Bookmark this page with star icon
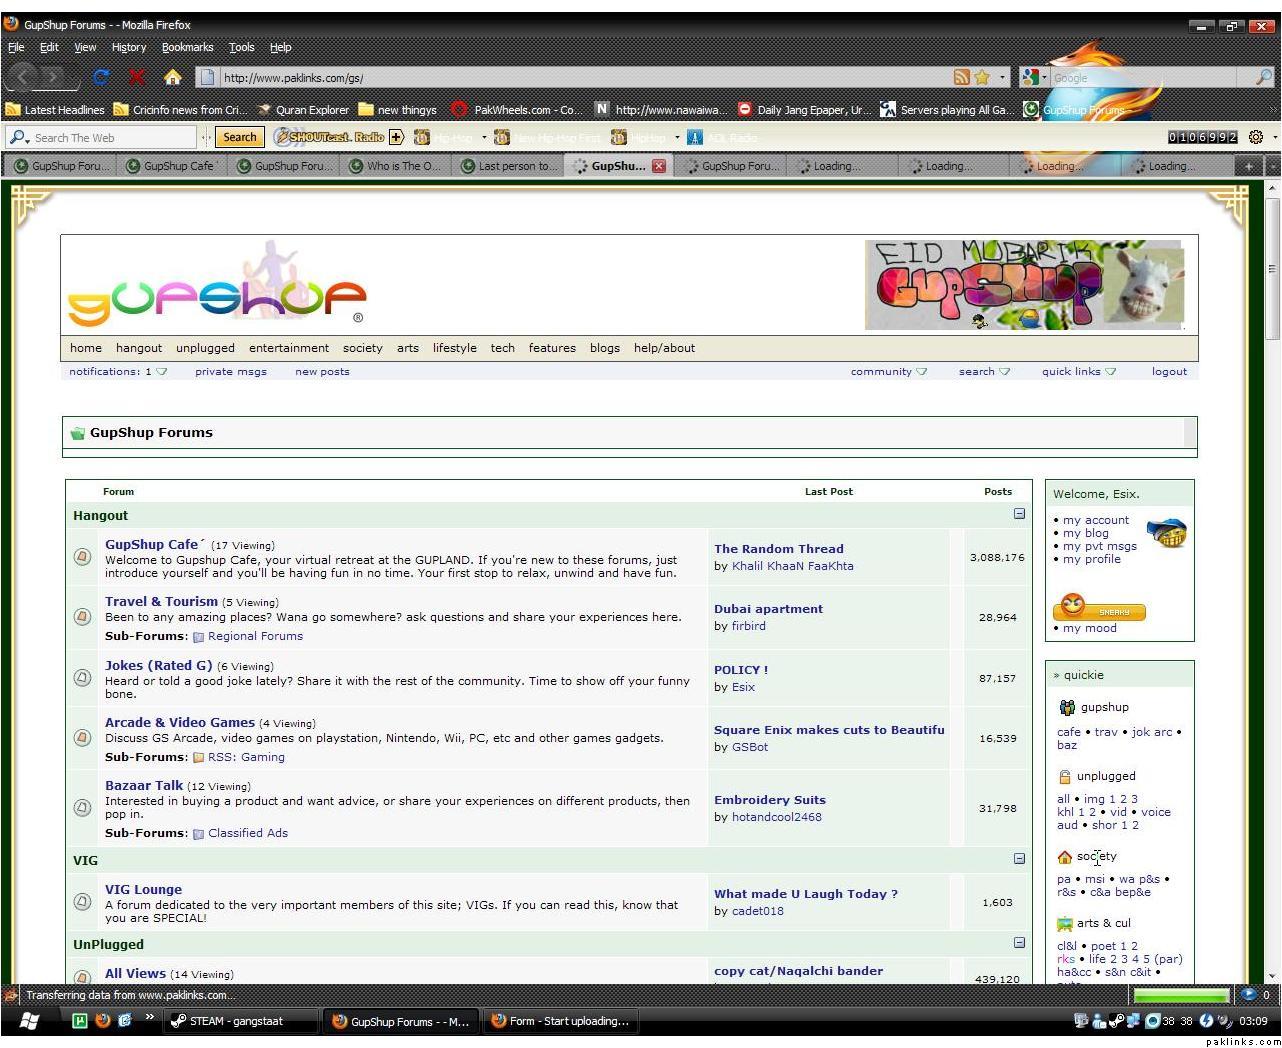This screenshot has height=1048, width=1282. click(x=982, y=77)
